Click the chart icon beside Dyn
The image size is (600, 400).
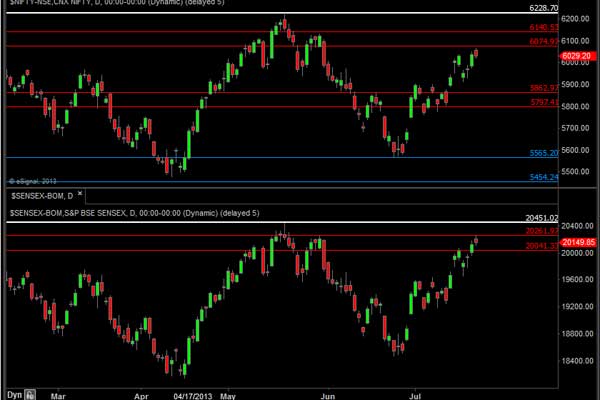(30, 395)
